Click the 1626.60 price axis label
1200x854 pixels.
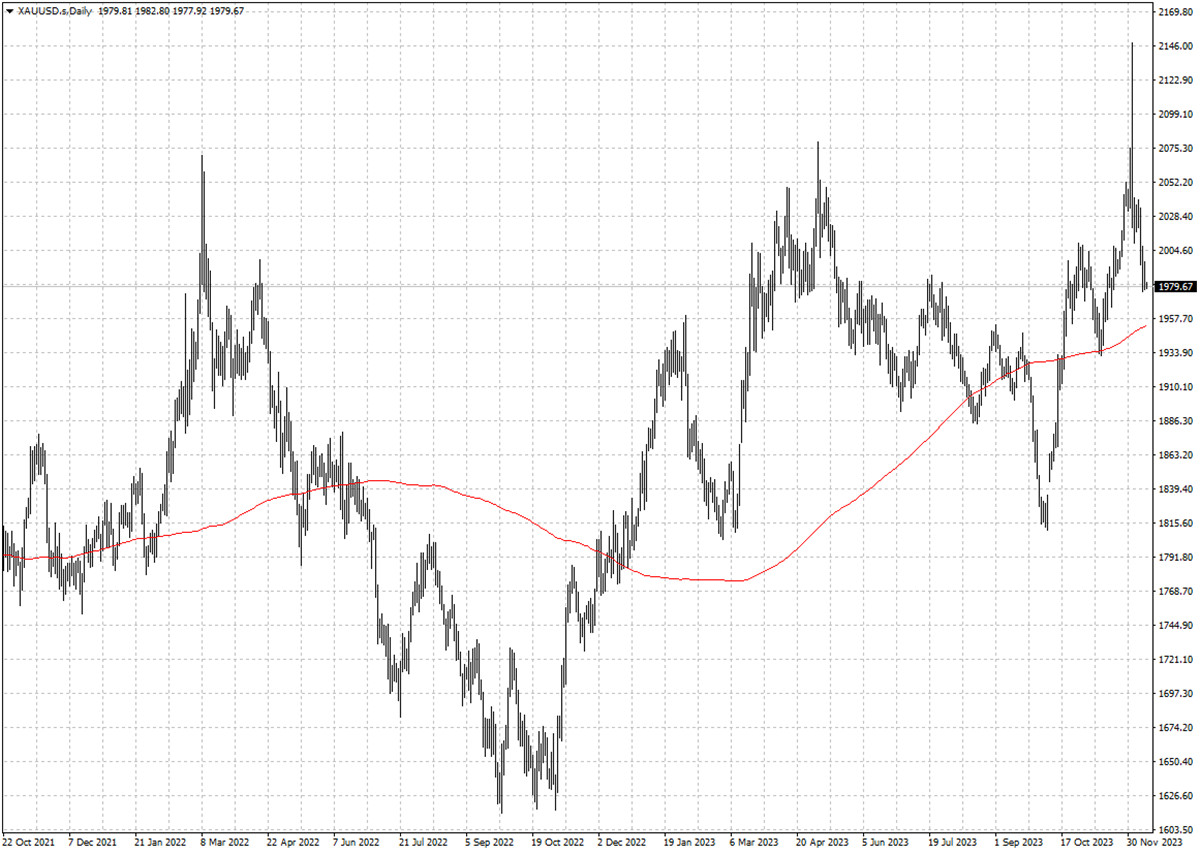[x=1174, y=795]
